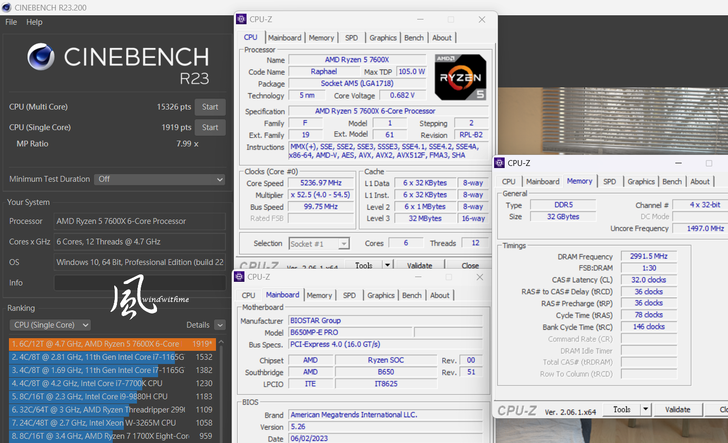Open Graphics tab in the Mainboard CPU-Z window

point(382,295)
